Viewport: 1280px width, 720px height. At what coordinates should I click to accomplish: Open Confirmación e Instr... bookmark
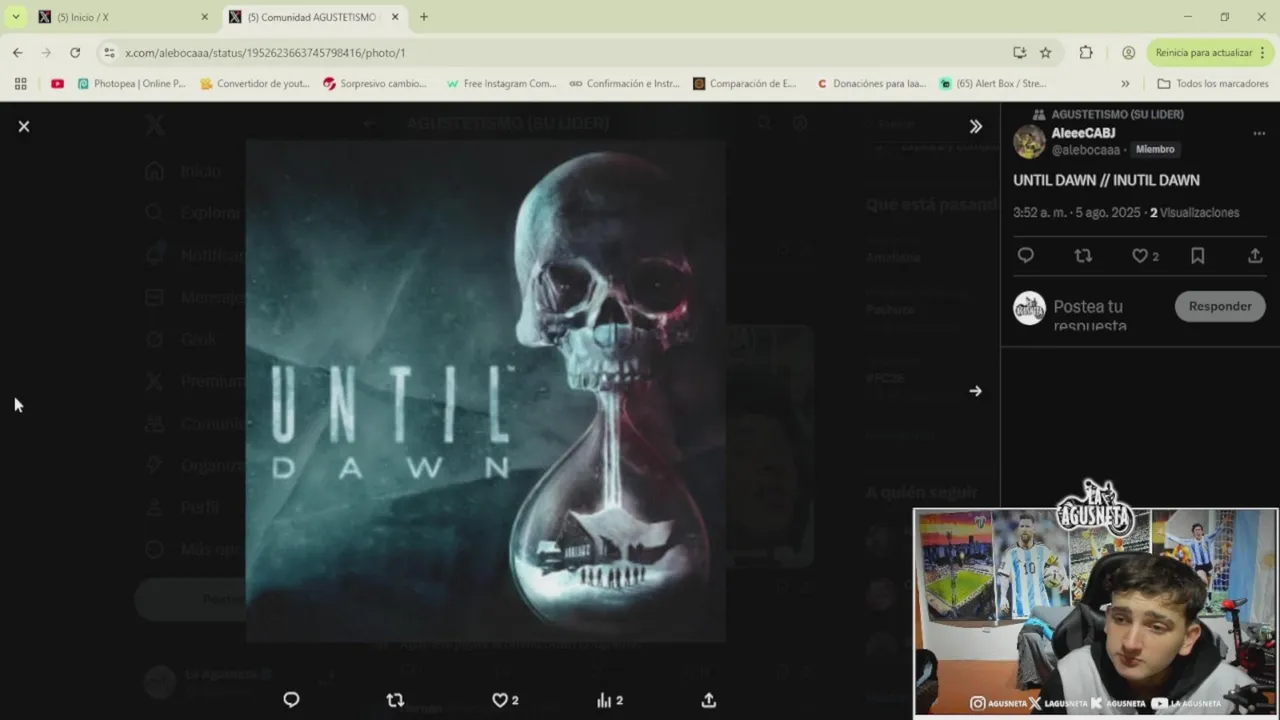tap(624, 84)
